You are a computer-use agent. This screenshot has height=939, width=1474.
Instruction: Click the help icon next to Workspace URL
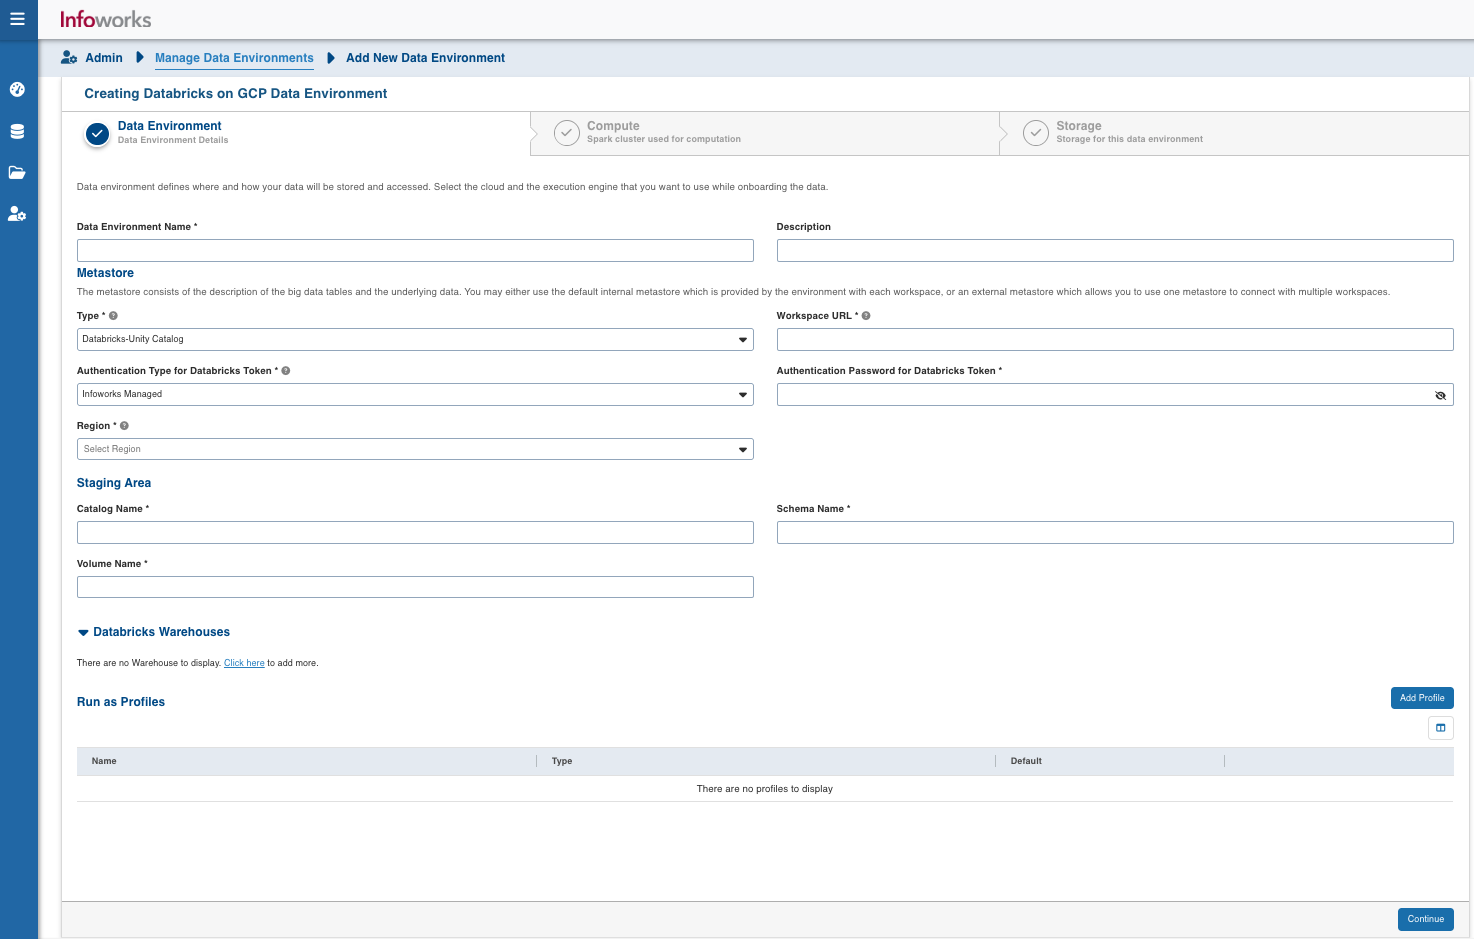866,316
